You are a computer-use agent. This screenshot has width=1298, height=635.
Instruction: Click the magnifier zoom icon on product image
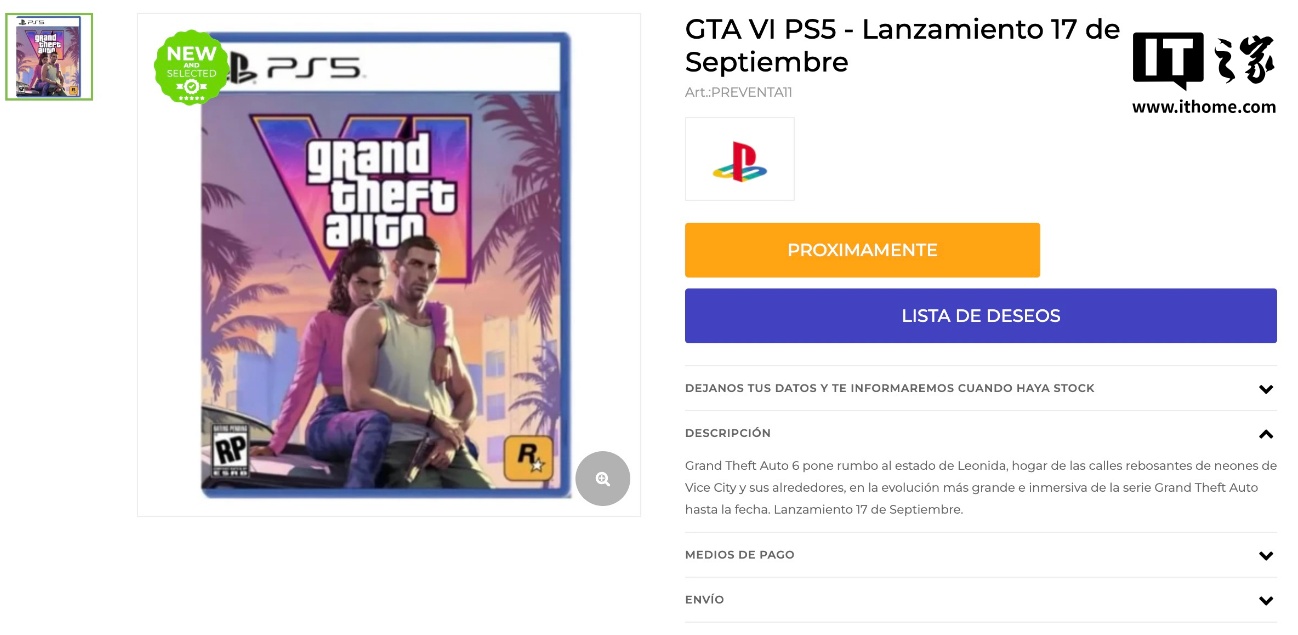pyautogui.click(x=602, y=479)
